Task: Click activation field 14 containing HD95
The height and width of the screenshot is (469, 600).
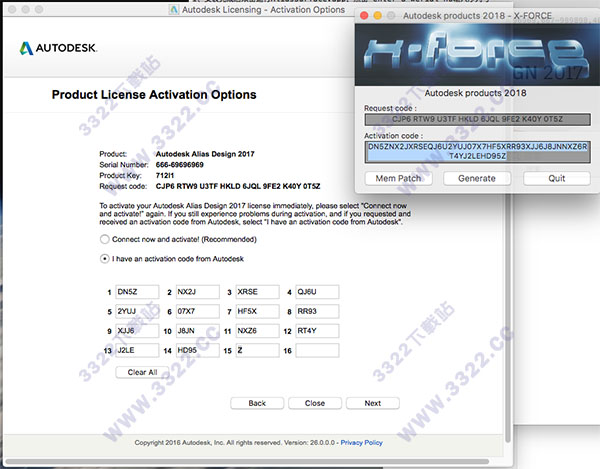Action: (x=197, y=350)
